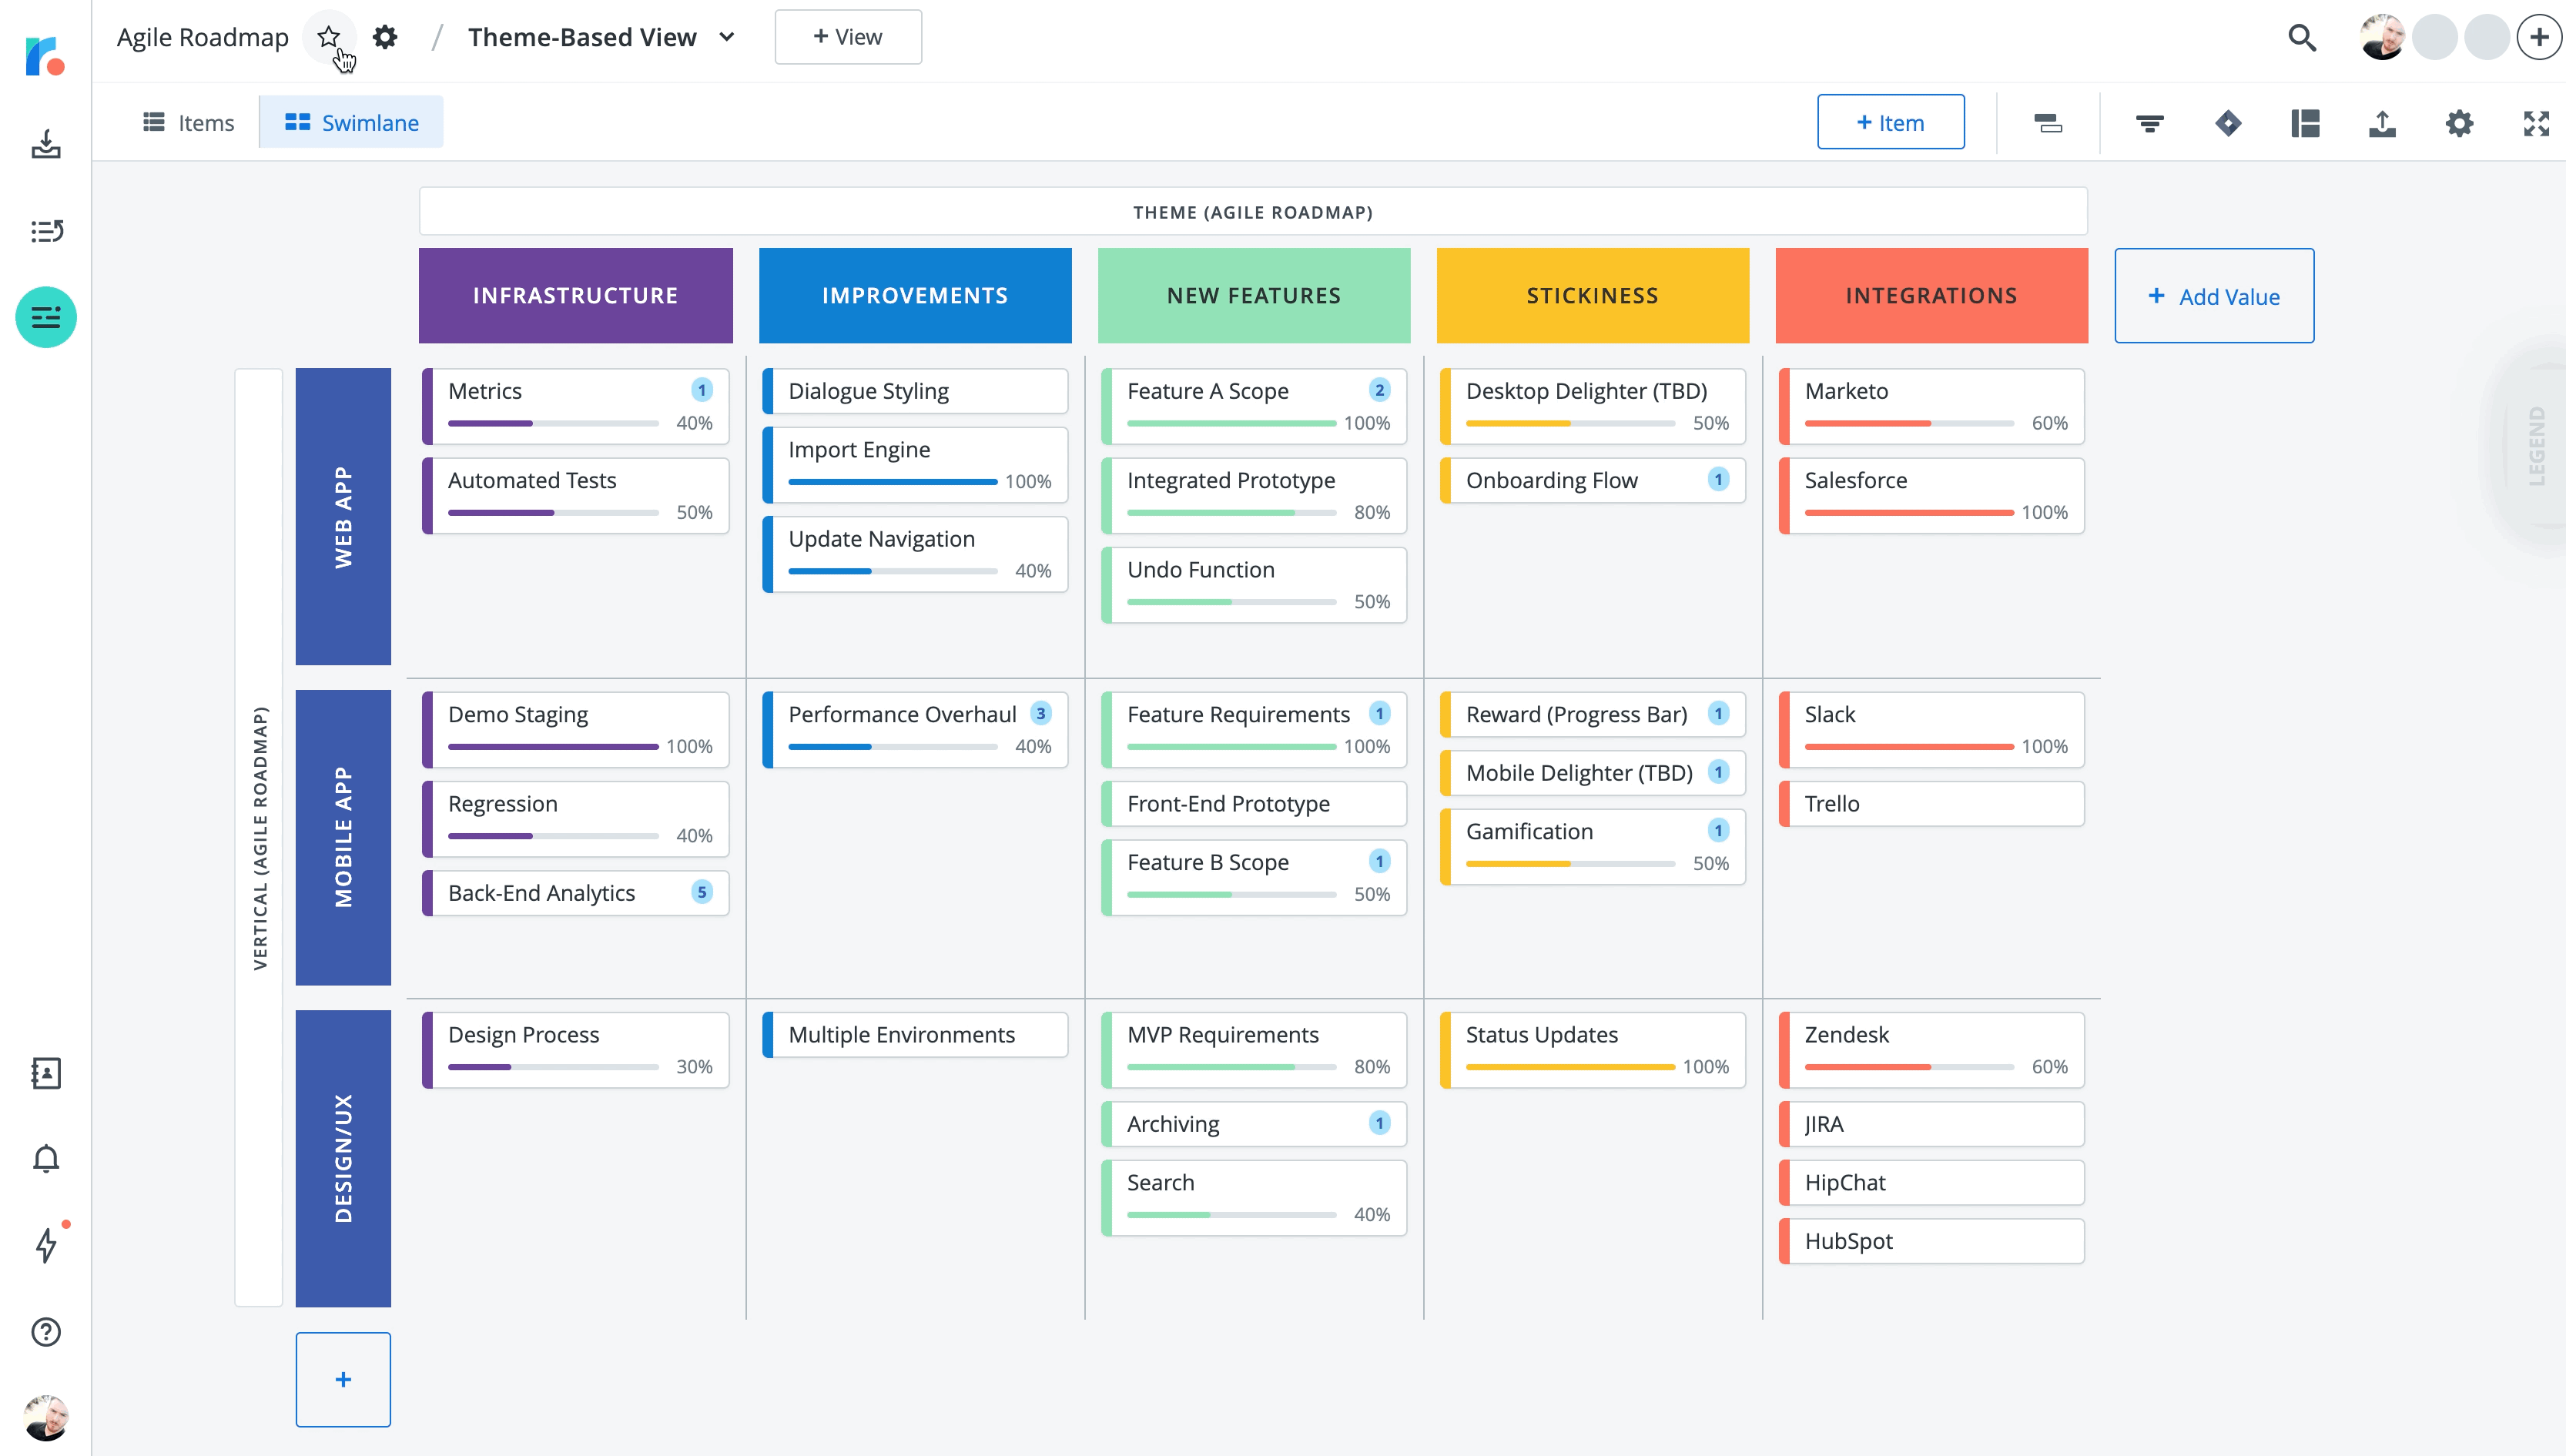The image size is (2566, 1456).
Task: Expand the Theme-Based View dropdown
Action: (727, 37)
